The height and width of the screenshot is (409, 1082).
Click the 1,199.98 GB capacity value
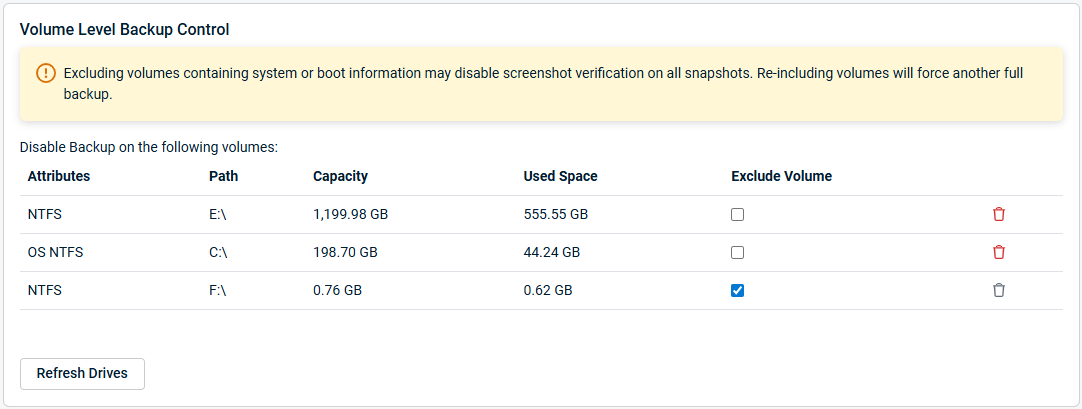[351, 214]
